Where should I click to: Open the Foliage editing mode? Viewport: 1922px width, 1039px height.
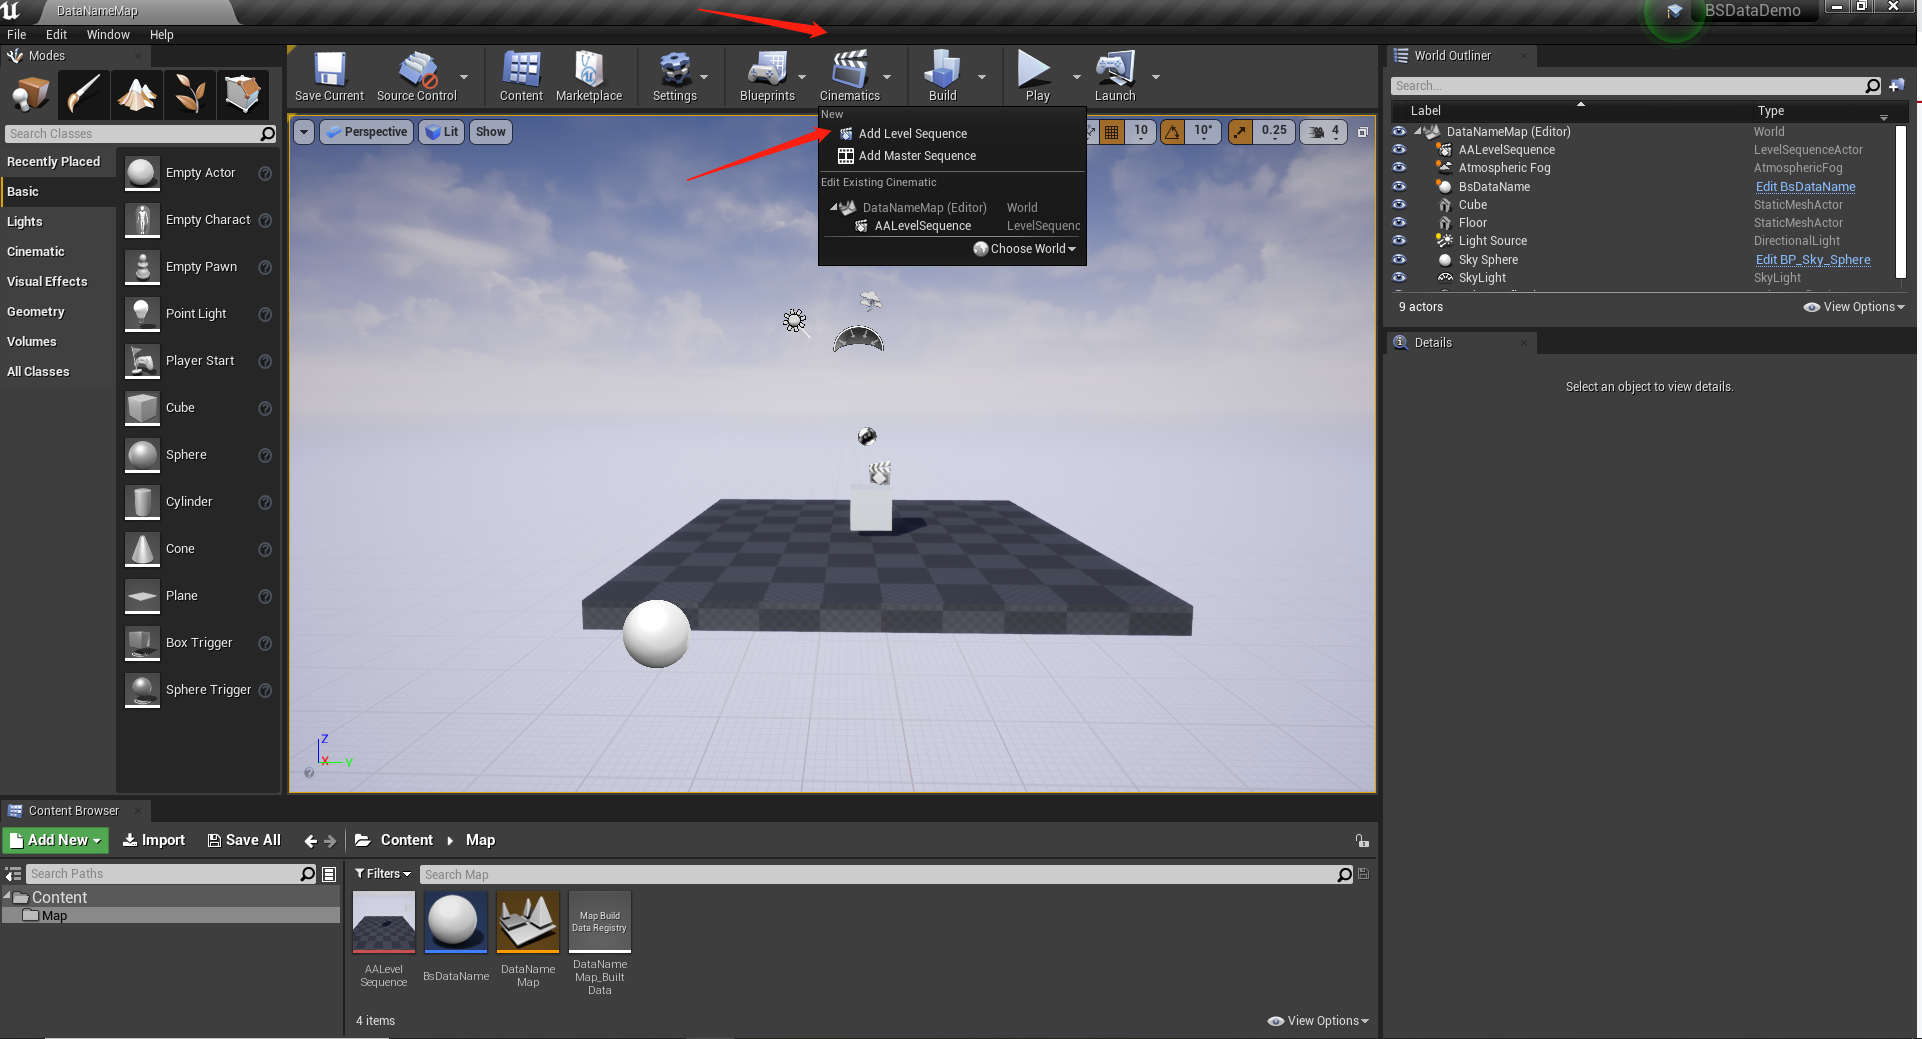click(190, 94)
